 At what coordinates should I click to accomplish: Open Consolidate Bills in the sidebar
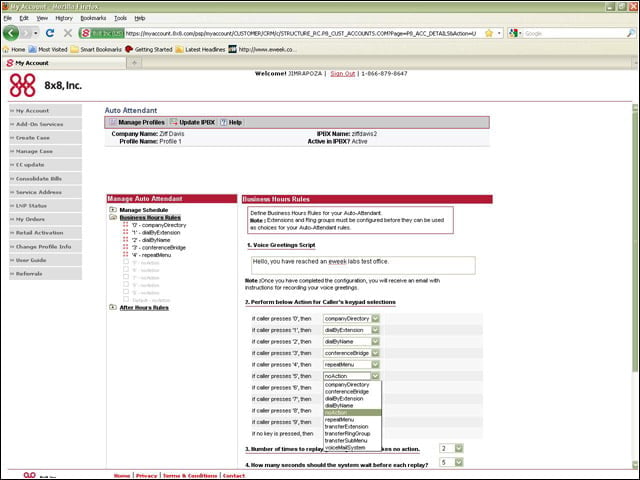point(45,178)
